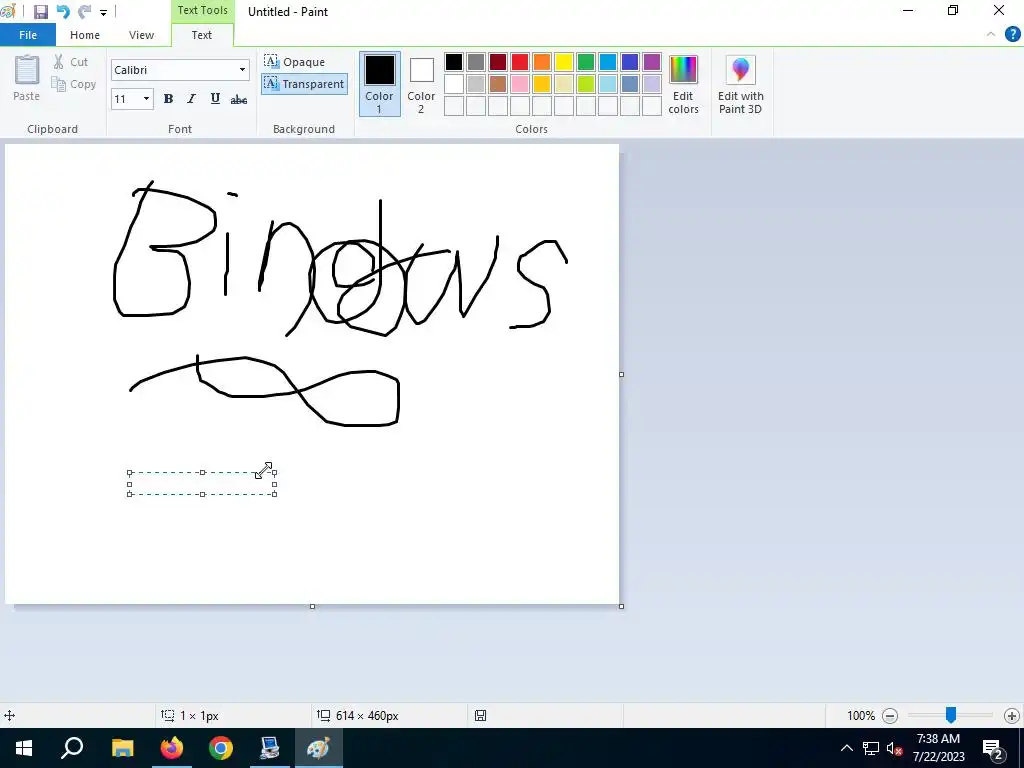Open the Windows Start menu

pyautogui.click(x=24, y=748)
